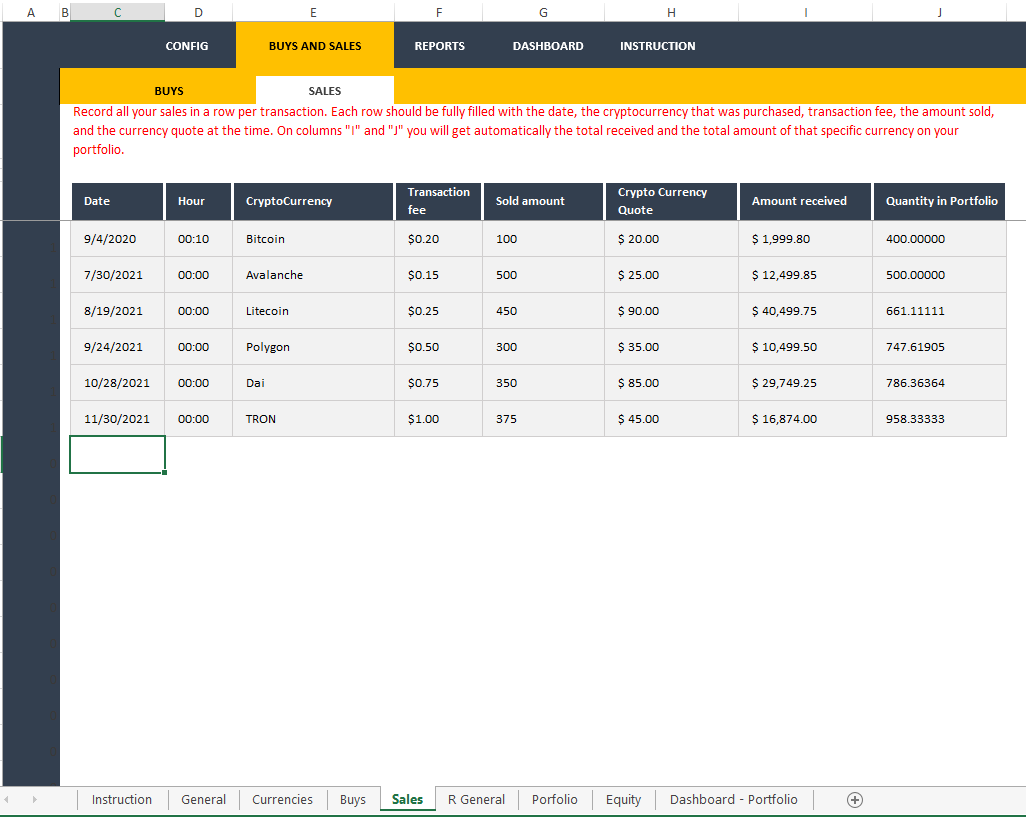The image size is (1026, 817).
Task: Select the amount received cell $ 1,999.80
Action: tap(805, 239)
